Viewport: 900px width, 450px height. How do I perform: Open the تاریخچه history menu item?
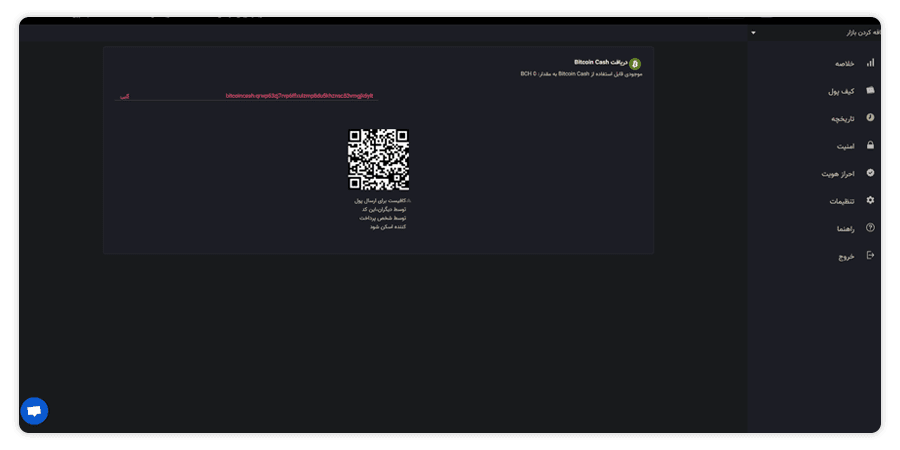point(843,119)
